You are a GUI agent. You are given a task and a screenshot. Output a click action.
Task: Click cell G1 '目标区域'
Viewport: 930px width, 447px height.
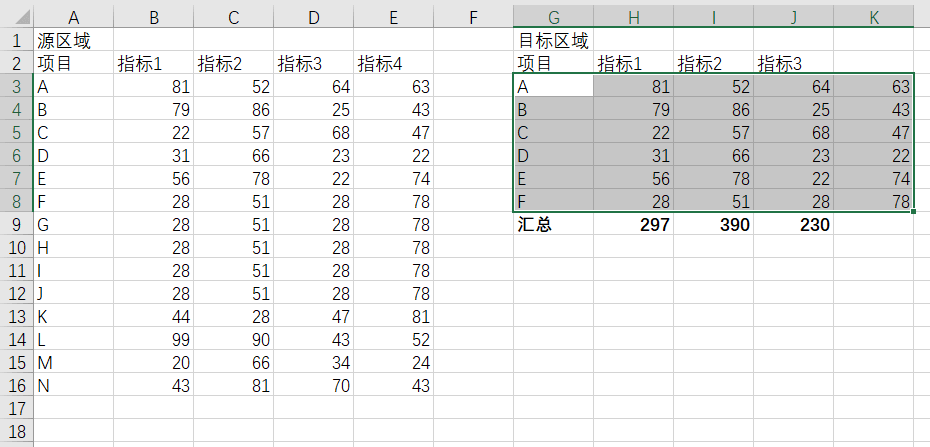click(x=553, y=41)
